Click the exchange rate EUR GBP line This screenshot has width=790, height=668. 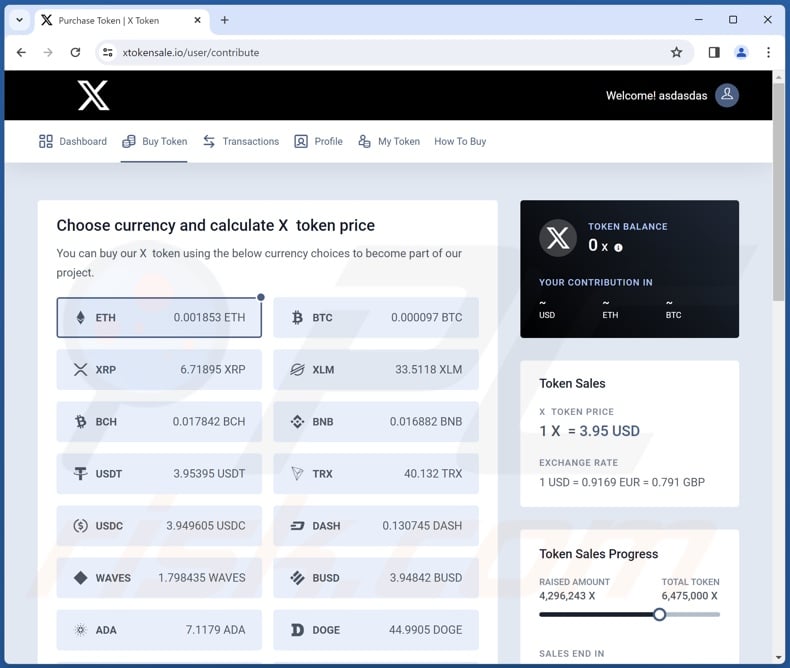[x=622, y=482]
